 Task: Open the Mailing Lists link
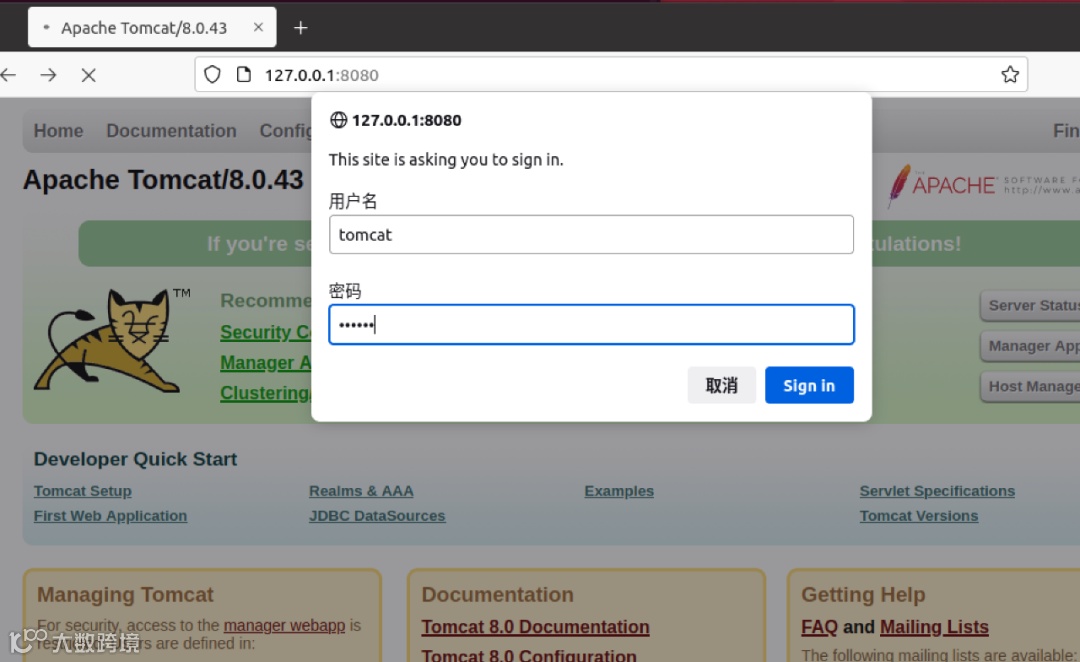coord(934,627)
